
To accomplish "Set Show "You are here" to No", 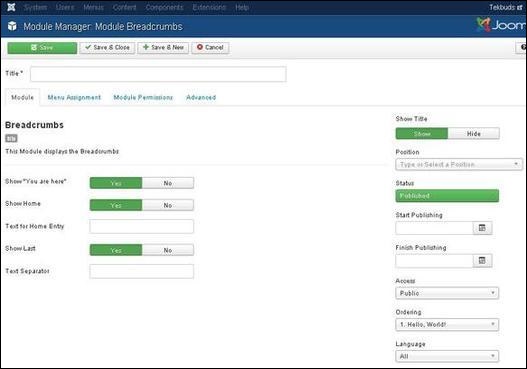I will click(x=168, y=183).
